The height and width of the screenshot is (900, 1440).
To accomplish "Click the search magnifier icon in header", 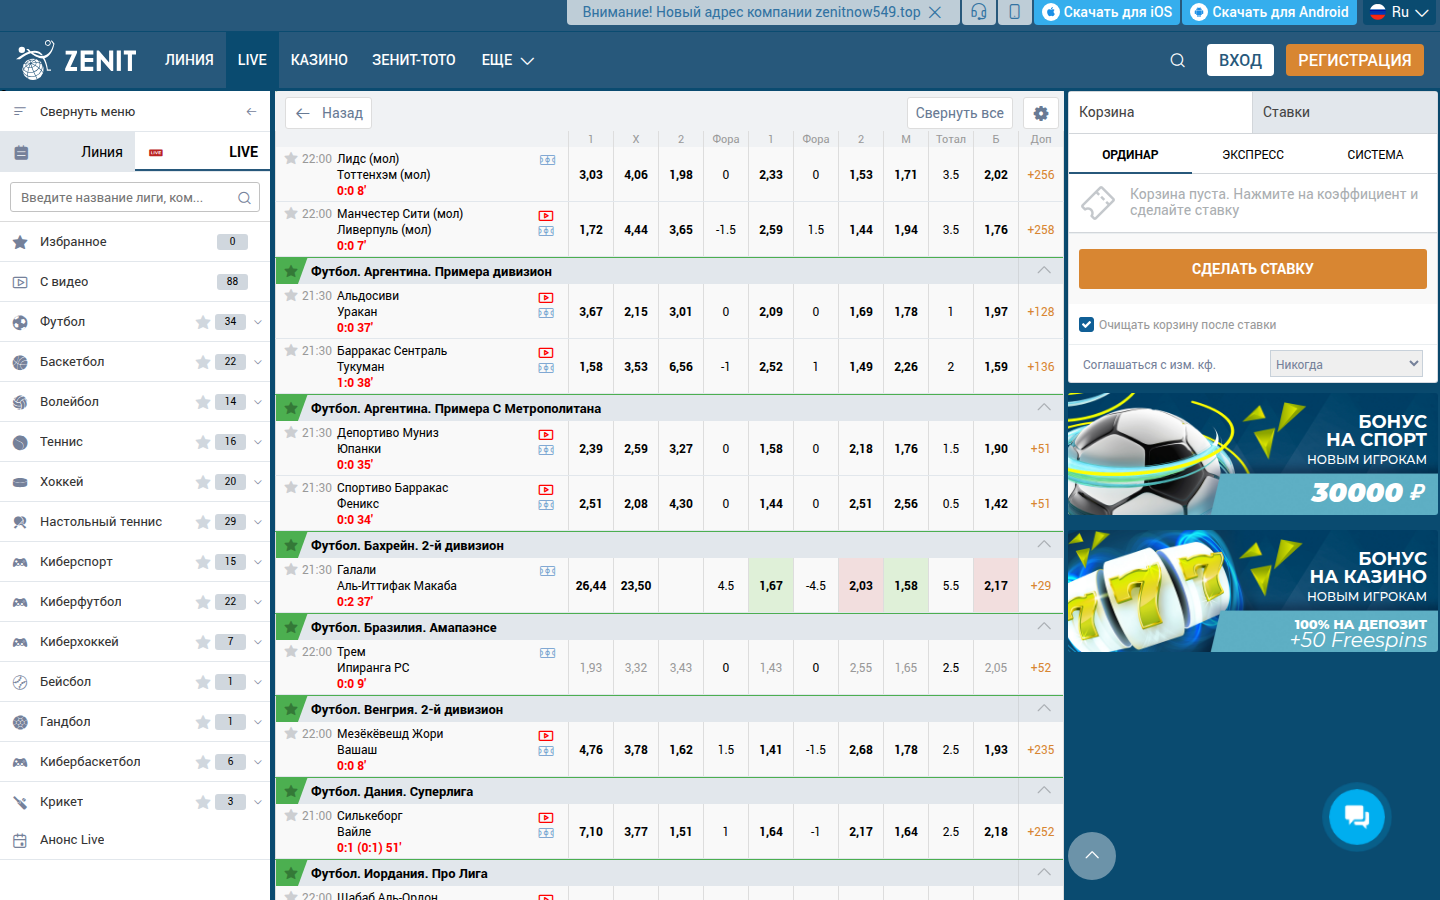I will click(1177, 60).
